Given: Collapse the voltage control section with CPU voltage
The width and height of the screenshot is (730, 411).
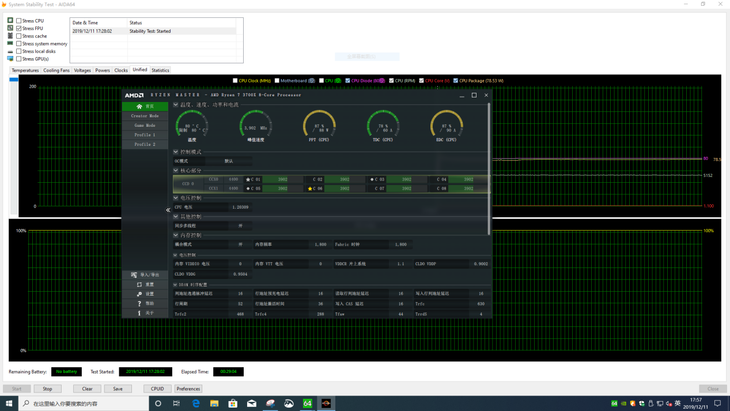Looking at the screenshot, I should tap(176, 198).
